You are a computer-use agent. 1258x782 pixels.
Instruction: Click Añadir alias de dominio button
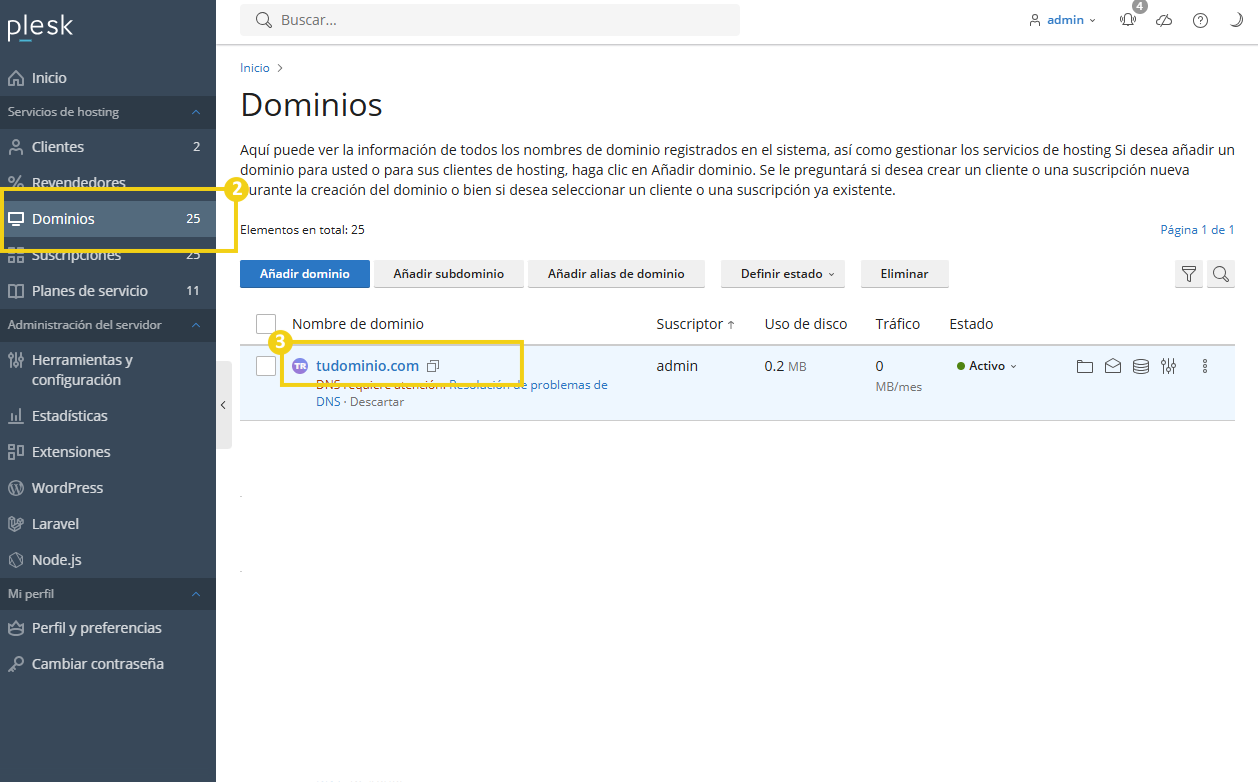click(616, 274)
